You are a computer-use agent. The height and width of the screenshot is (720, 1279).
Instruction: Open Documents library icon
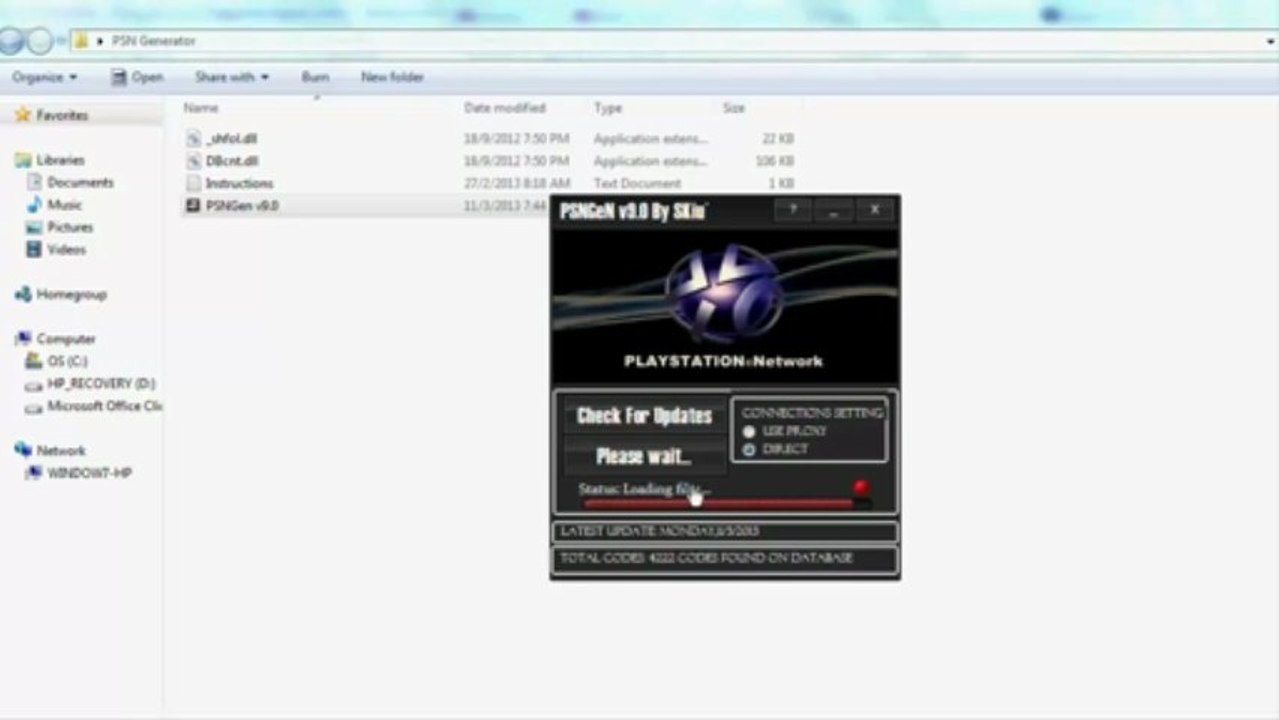point(34,182)
